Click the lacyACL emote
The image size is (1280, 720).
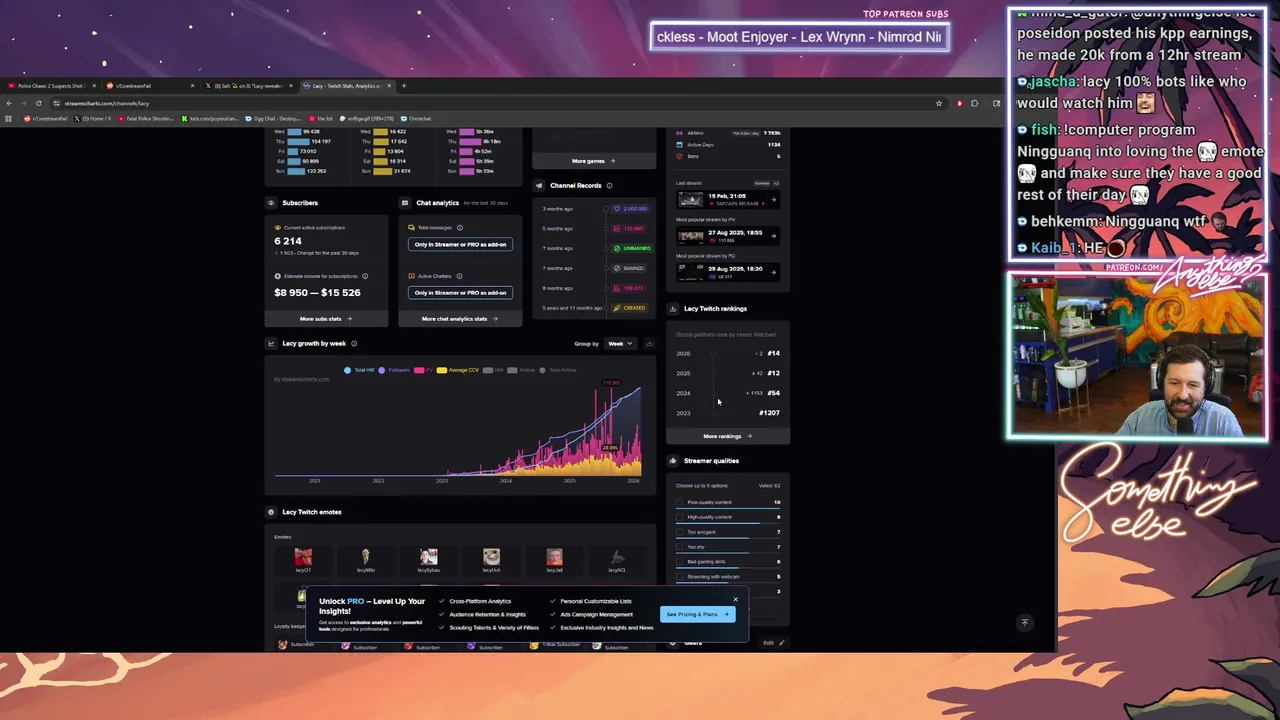coord(617,559)
